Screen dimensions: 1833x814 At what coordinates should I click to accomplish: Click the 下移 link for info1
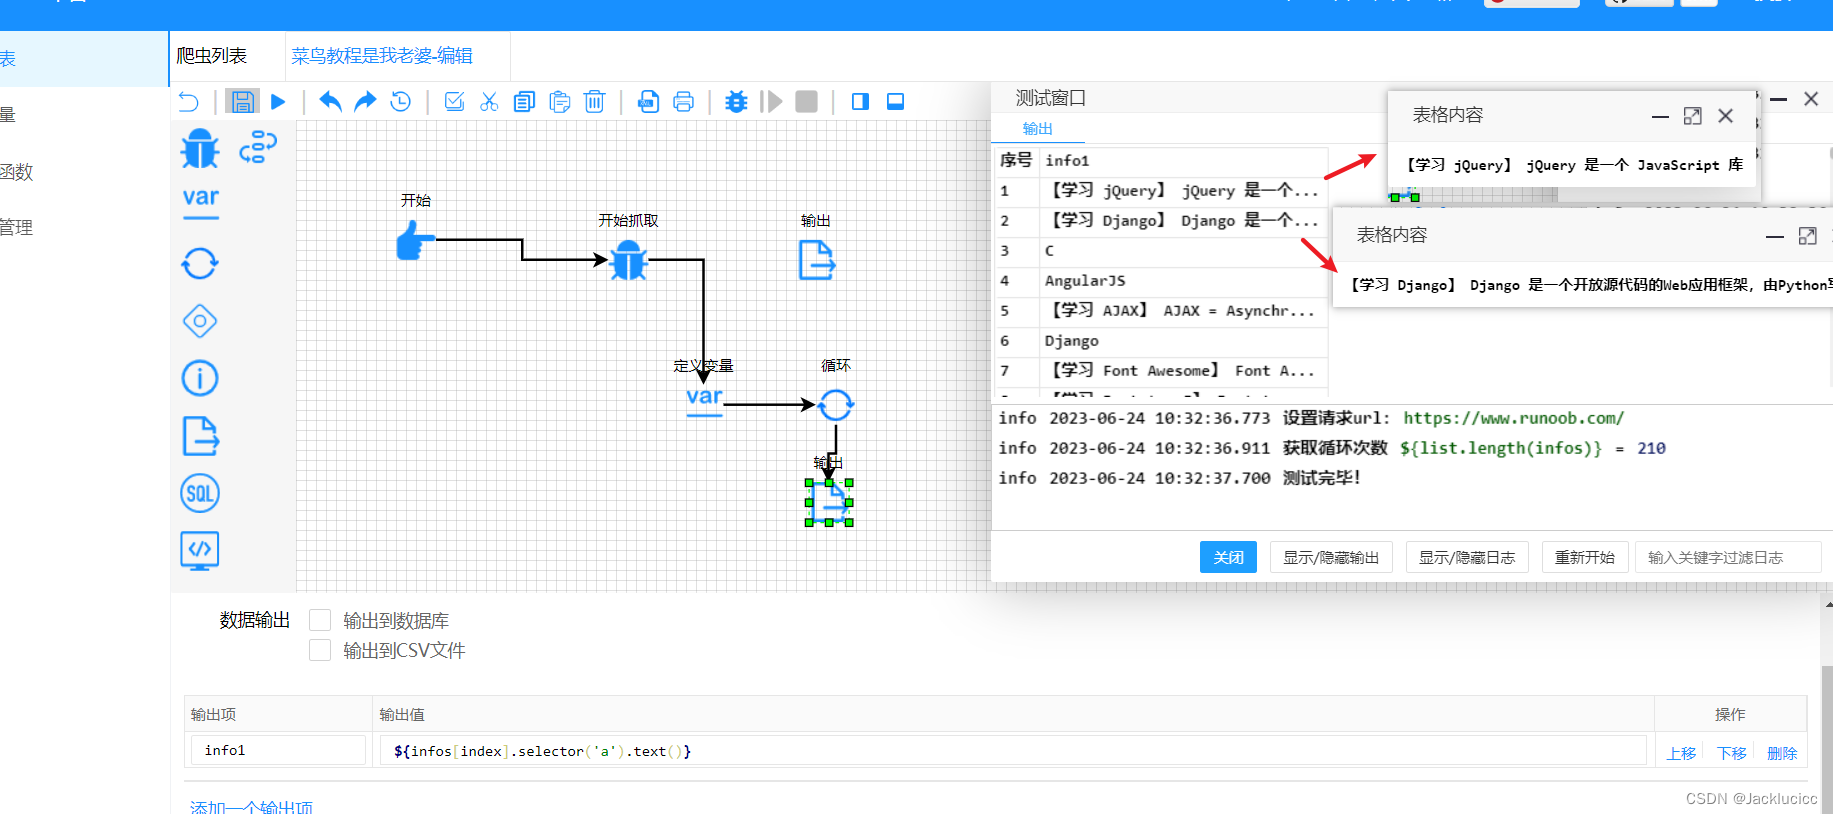pyautogui.click(x=1732, y=753)
